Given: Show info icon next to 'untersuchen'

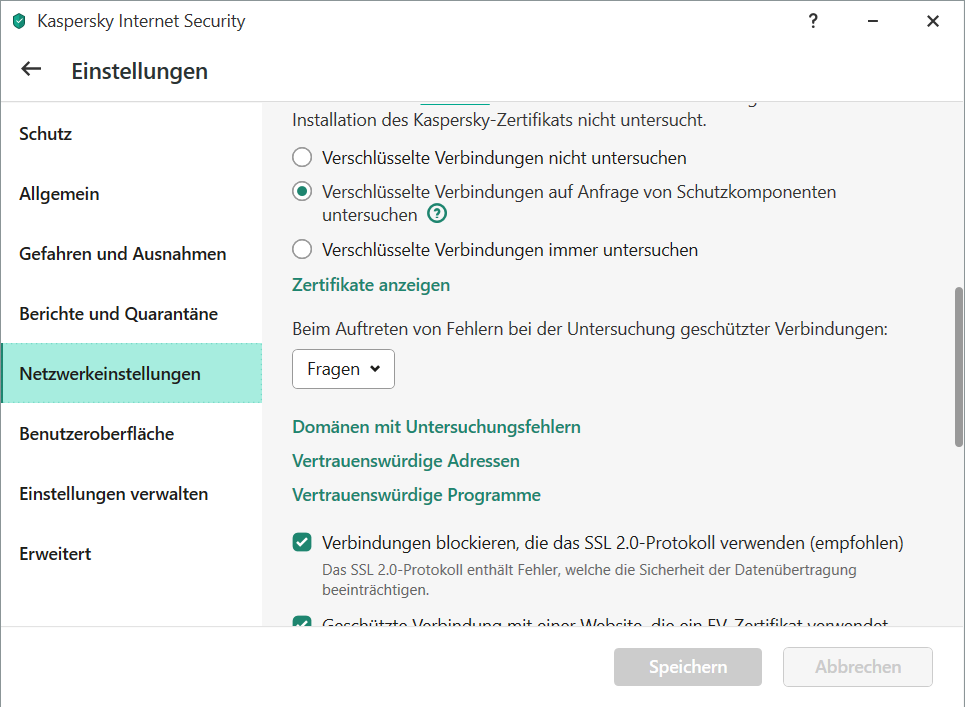Looking at the screenshot, I should coord(437,214).
